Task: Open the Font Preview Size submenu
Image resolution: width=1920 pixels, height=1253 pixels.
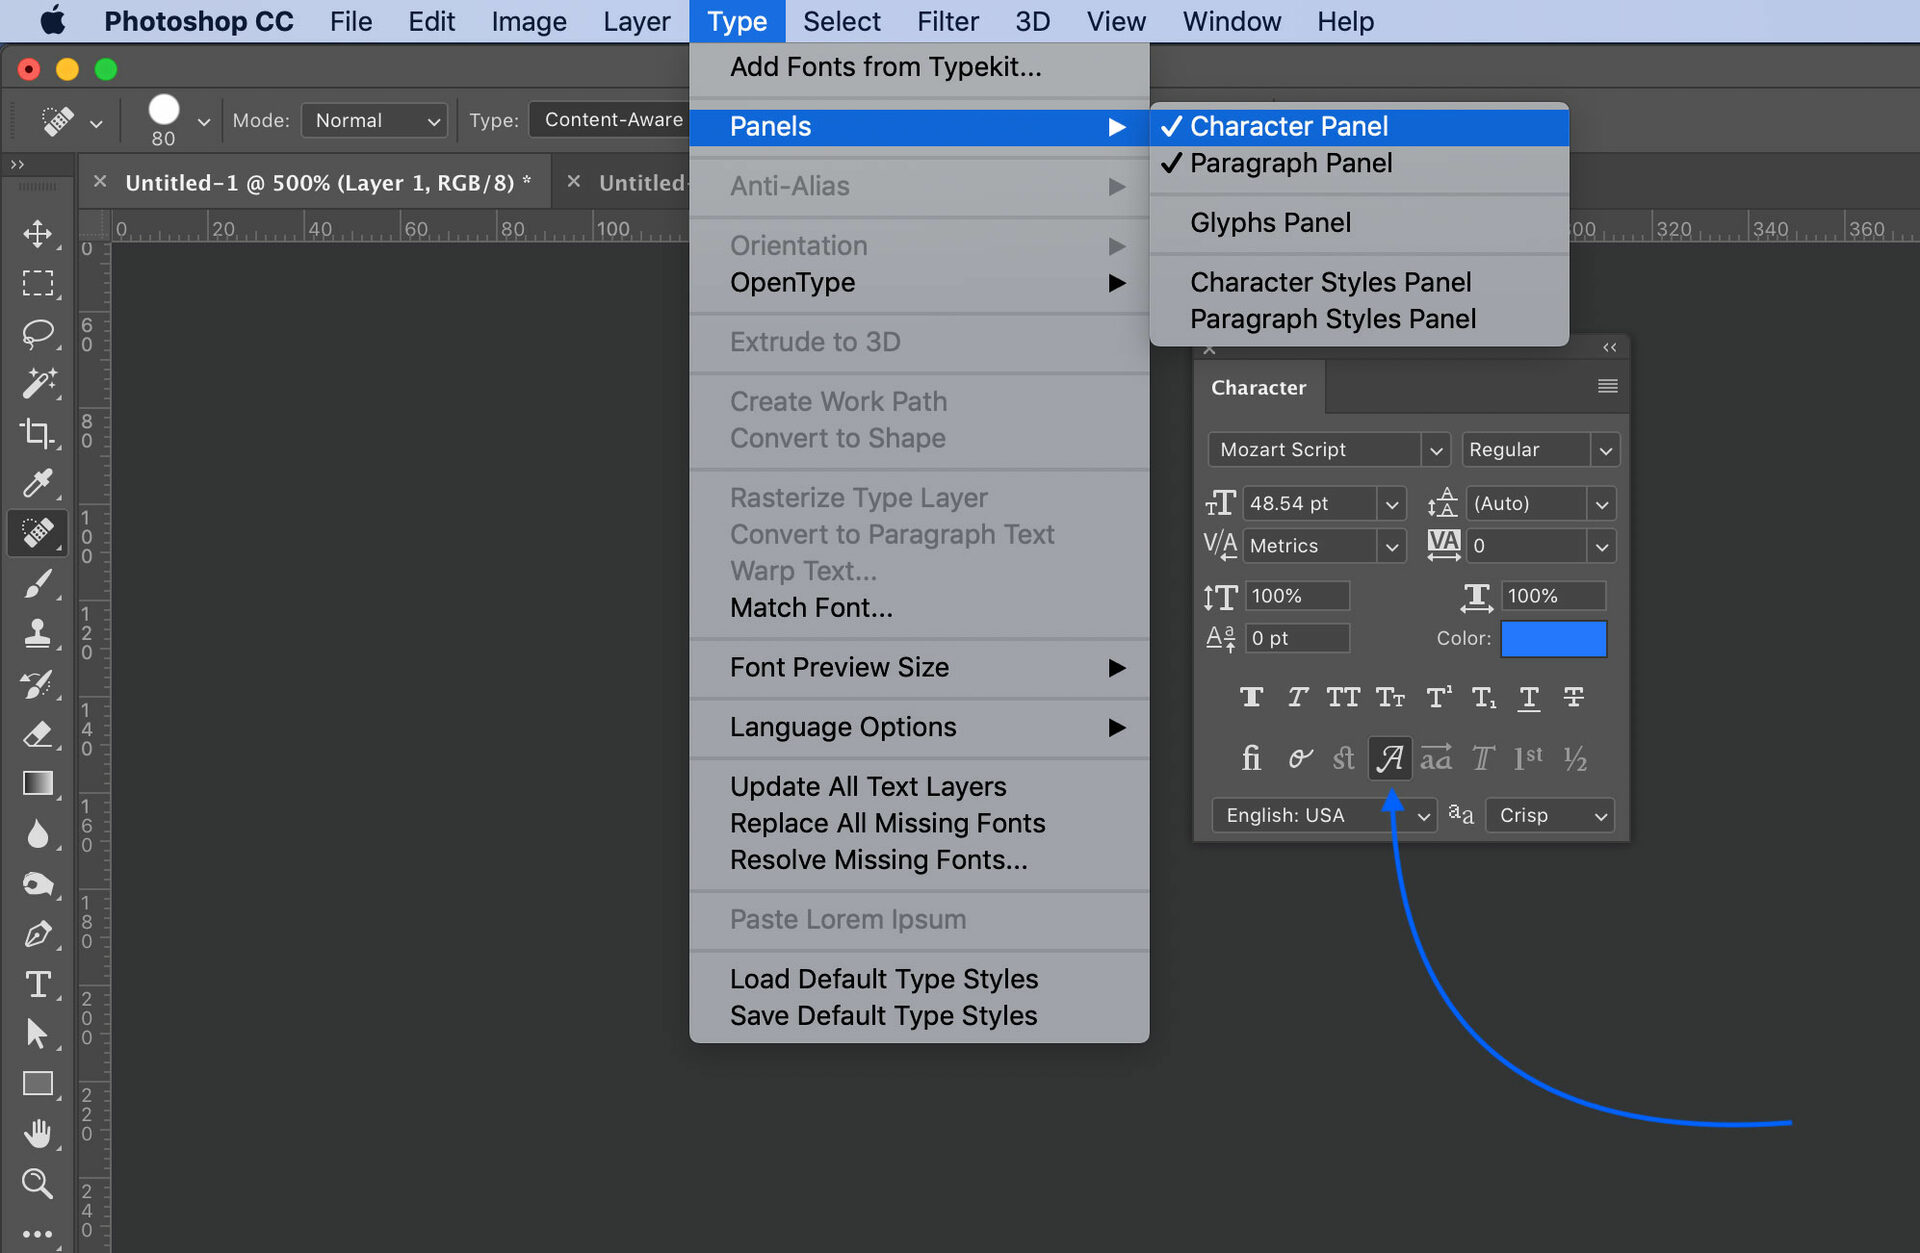Action: click(x=919, y=667)
